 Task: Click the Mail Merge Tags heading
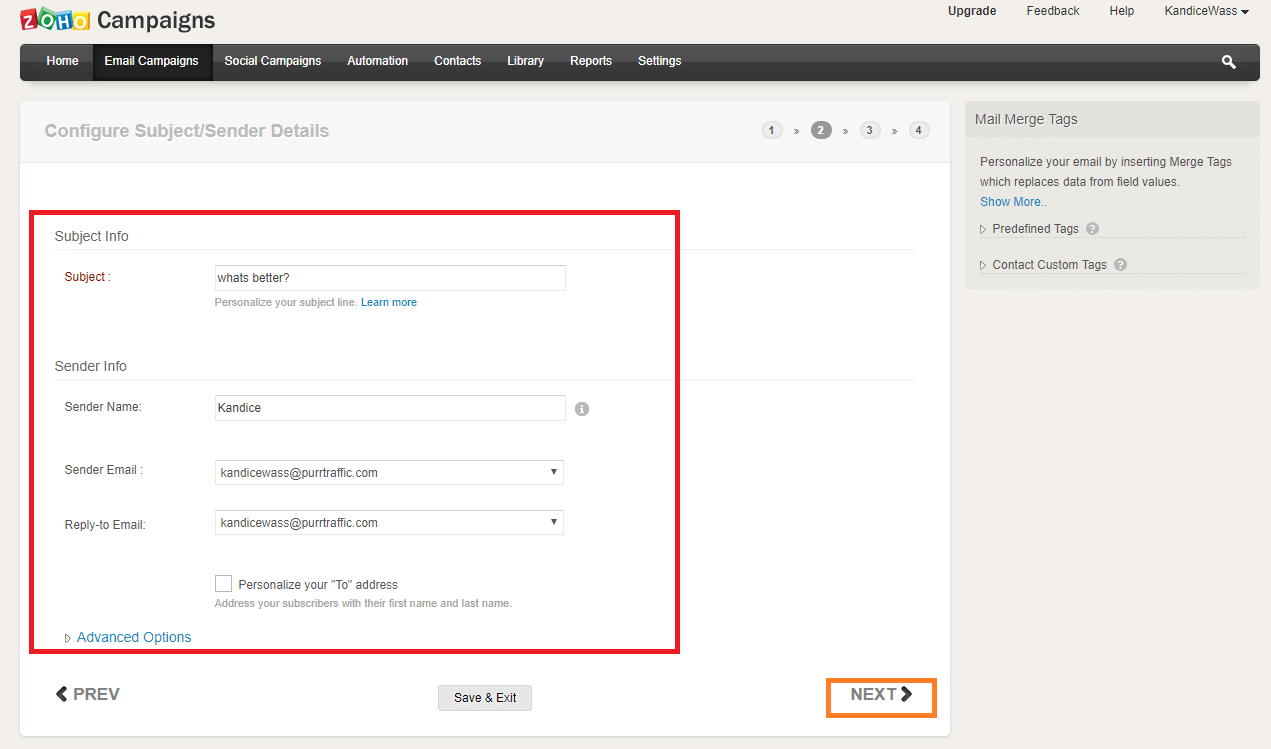[1026, 119]
